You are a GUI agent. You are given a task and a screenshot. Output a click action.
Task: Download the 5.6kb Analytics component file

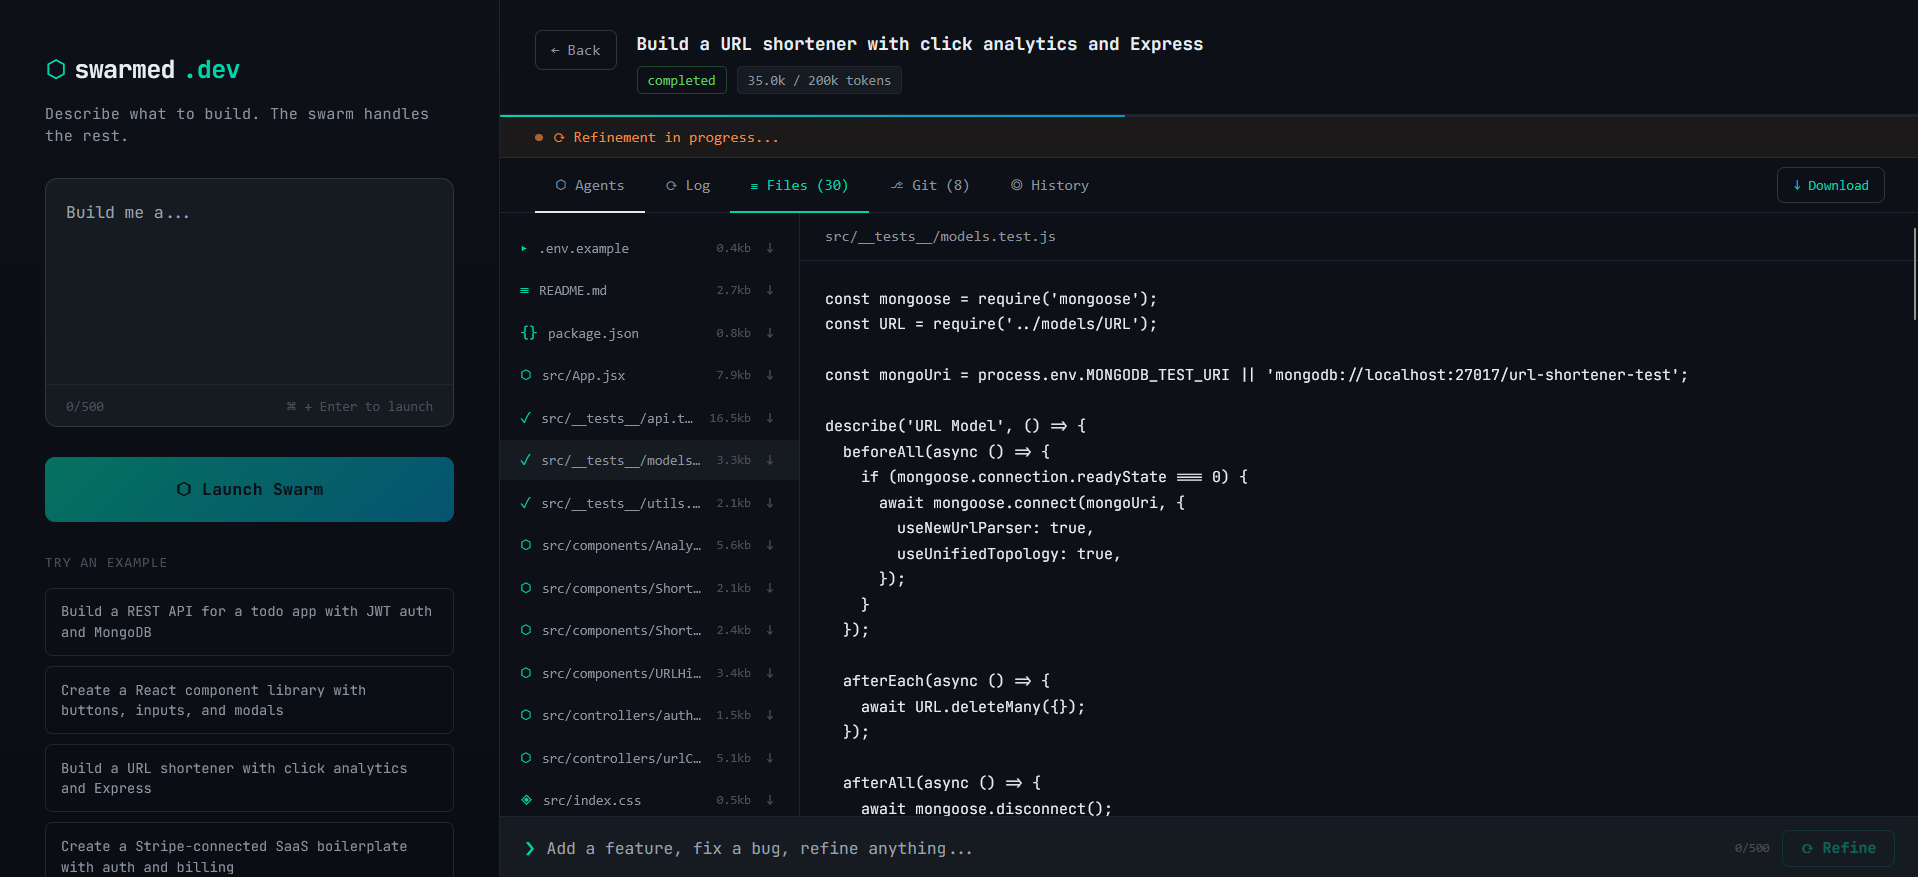click(770, 545)
